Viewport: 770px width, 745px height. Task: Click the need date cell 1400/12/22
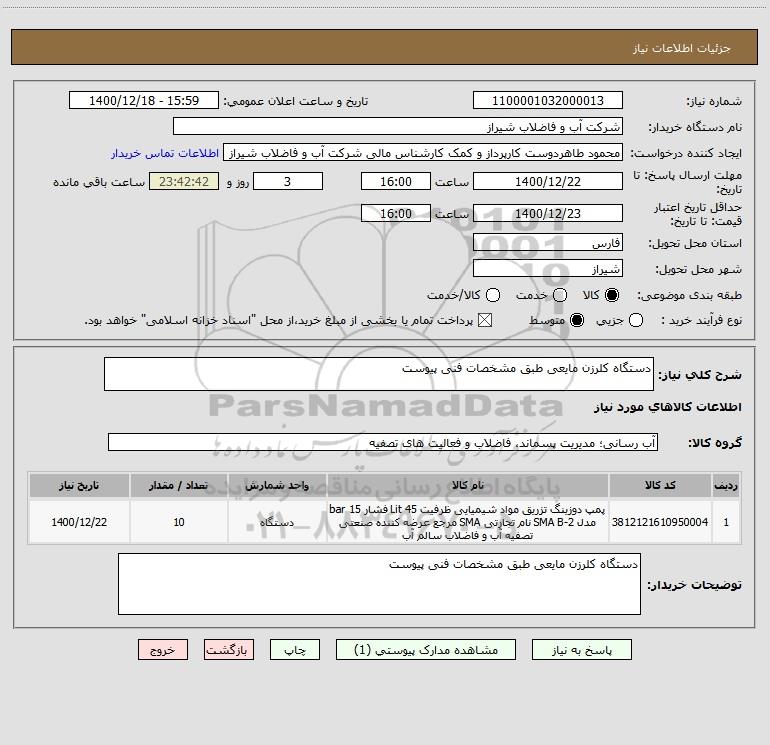[x=79, y=522]
